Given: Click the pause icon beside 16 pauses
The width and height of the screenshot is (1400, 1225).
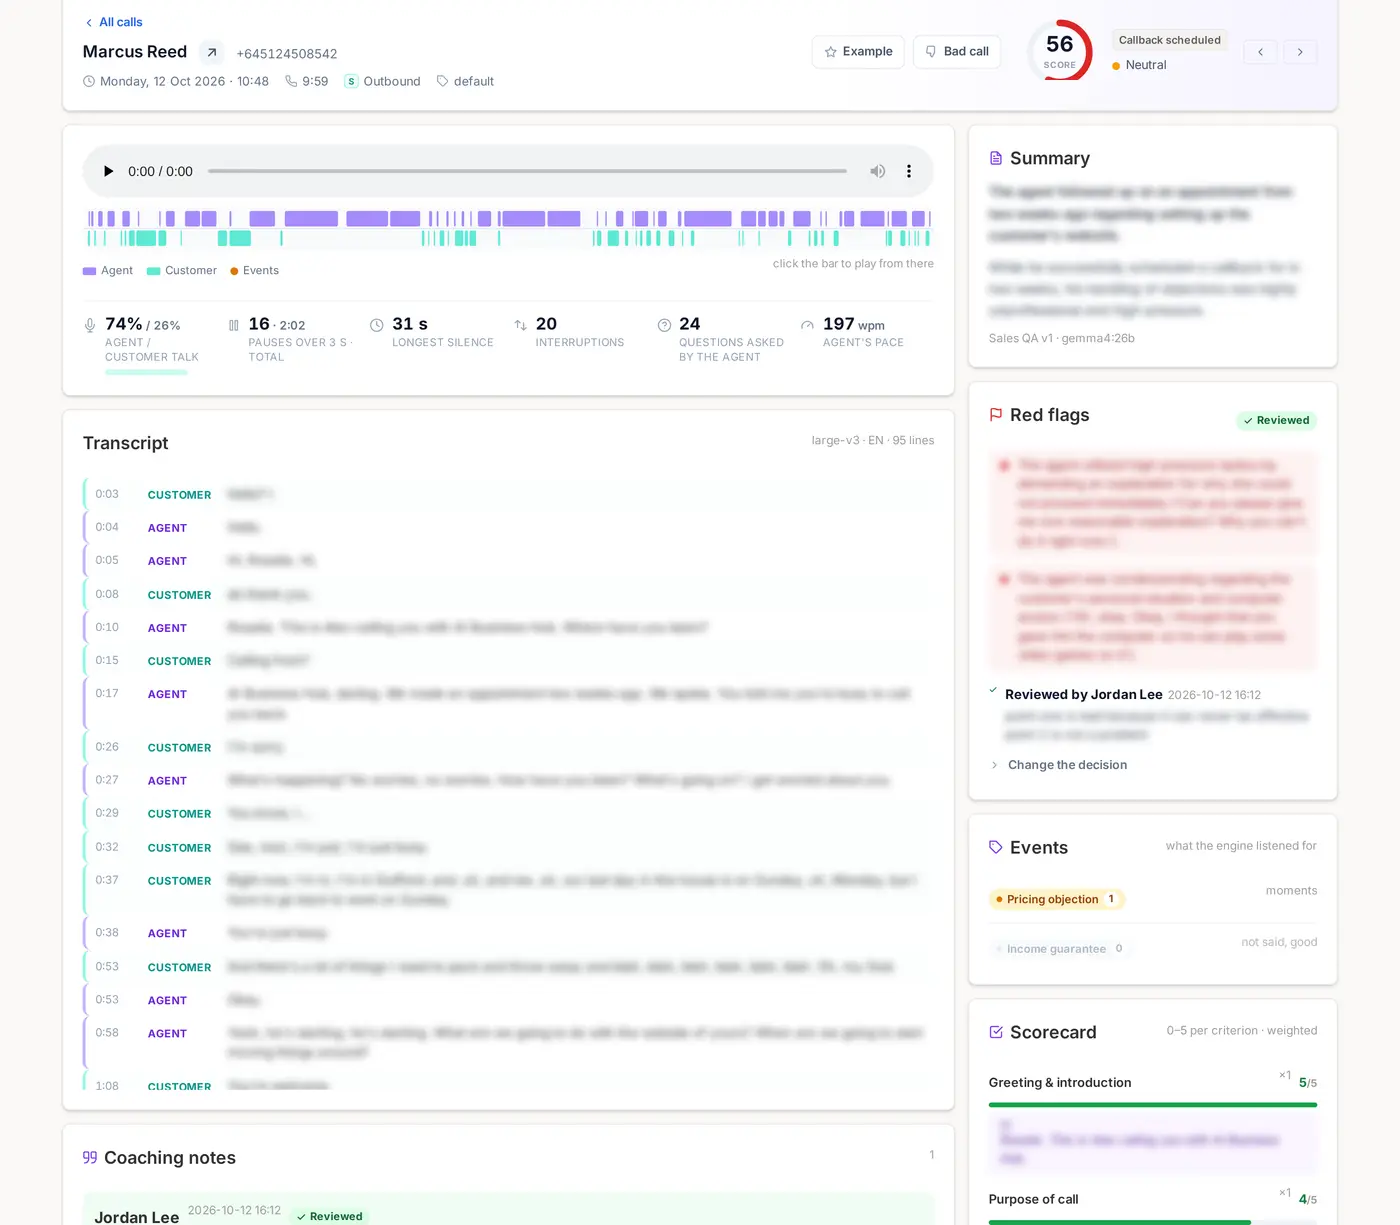Looking at the screenshot, I should coord(234,325).
